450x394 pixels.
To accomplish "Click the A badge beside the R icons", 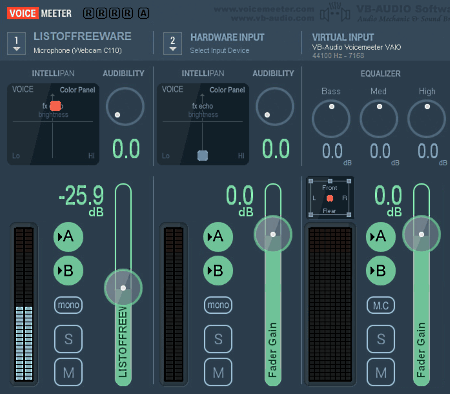I will click(x=144, y=13).
